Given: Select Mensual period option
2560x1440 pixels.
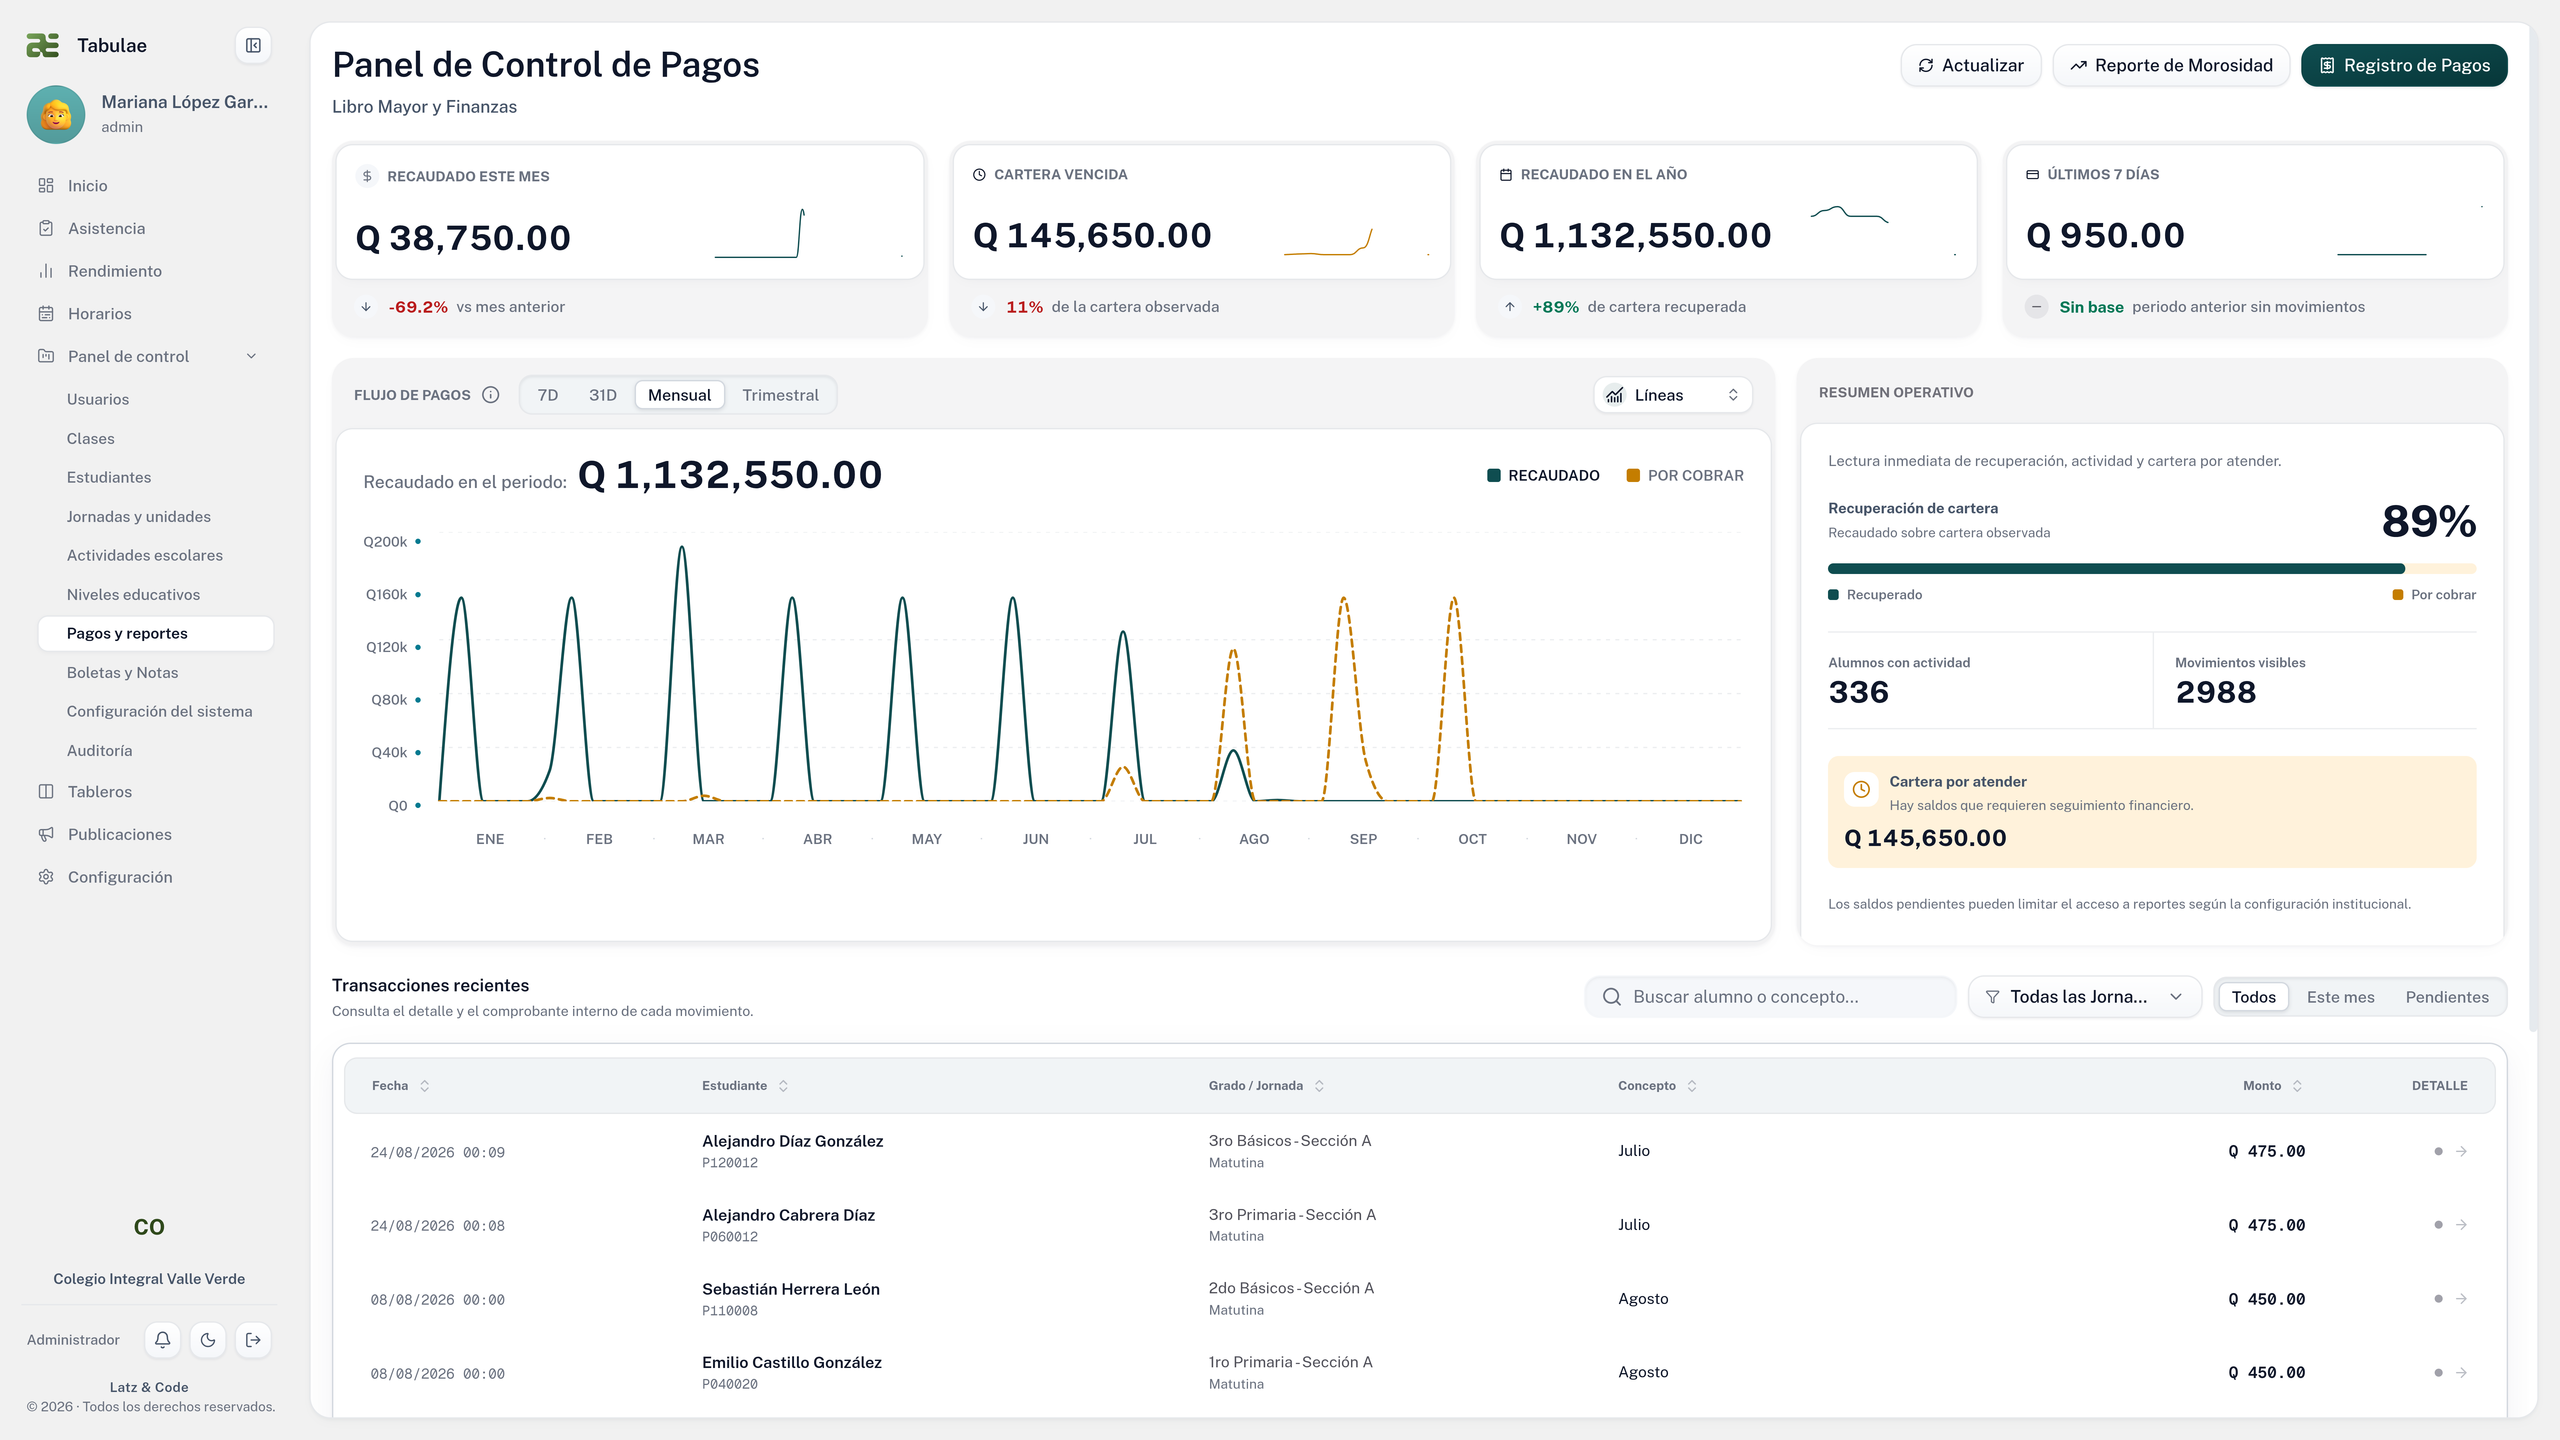Looking at the screenshot, I should click(679, 395).
